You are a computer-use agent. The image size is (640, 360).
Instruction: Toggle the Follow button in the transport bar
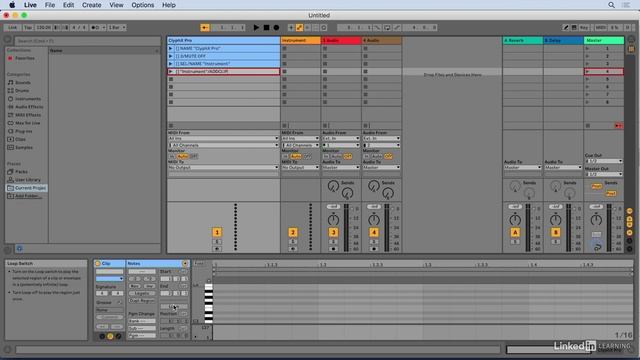point(205,27)
